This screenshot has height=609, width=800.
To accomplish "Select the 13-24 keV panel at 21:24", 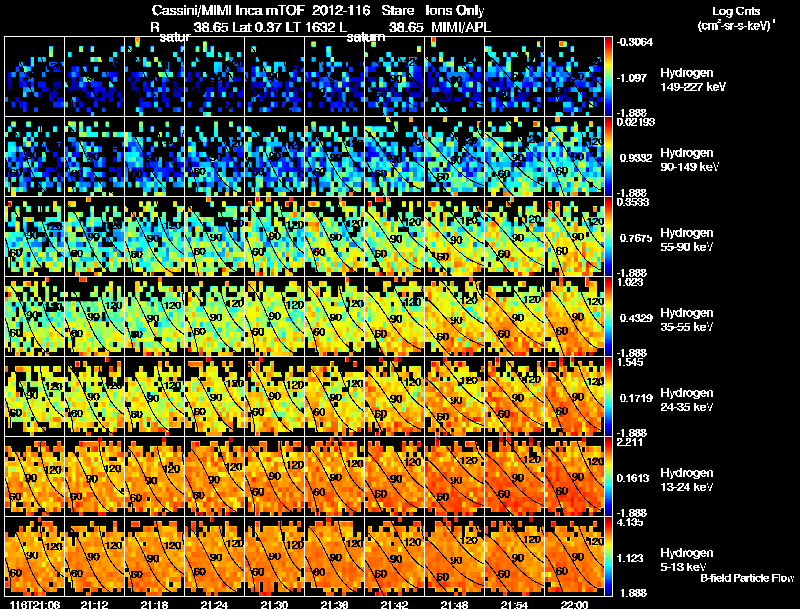I will 214,476.
